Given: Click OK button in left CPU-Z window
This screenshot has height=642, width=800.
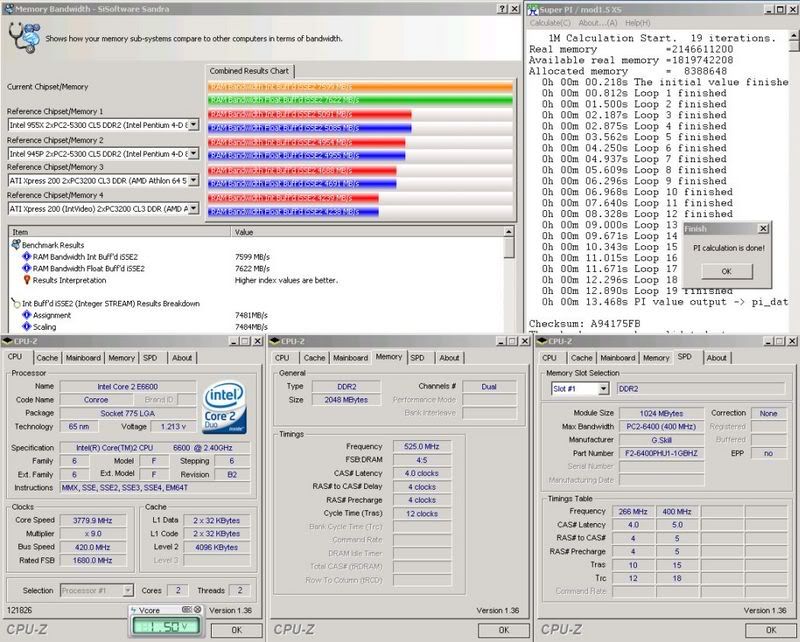Looking at the screenshot, I should tap(237, 630).
